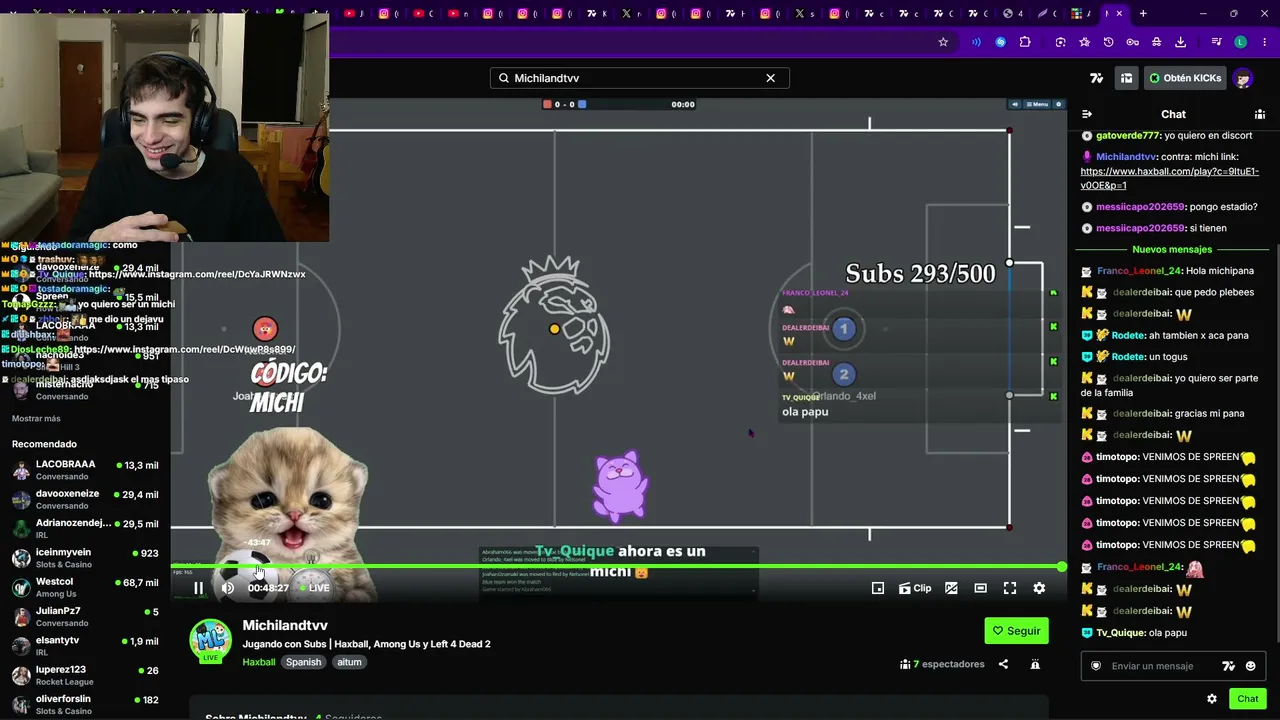The width and height of the screenshot is (1280, 720).
Task: Open the incognito-style extension icon
Action: (1157, 42)
